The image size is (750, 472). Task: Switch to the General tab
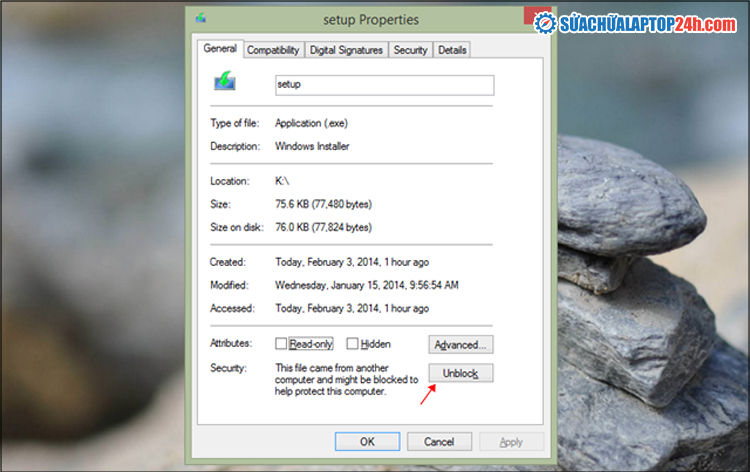220,48
